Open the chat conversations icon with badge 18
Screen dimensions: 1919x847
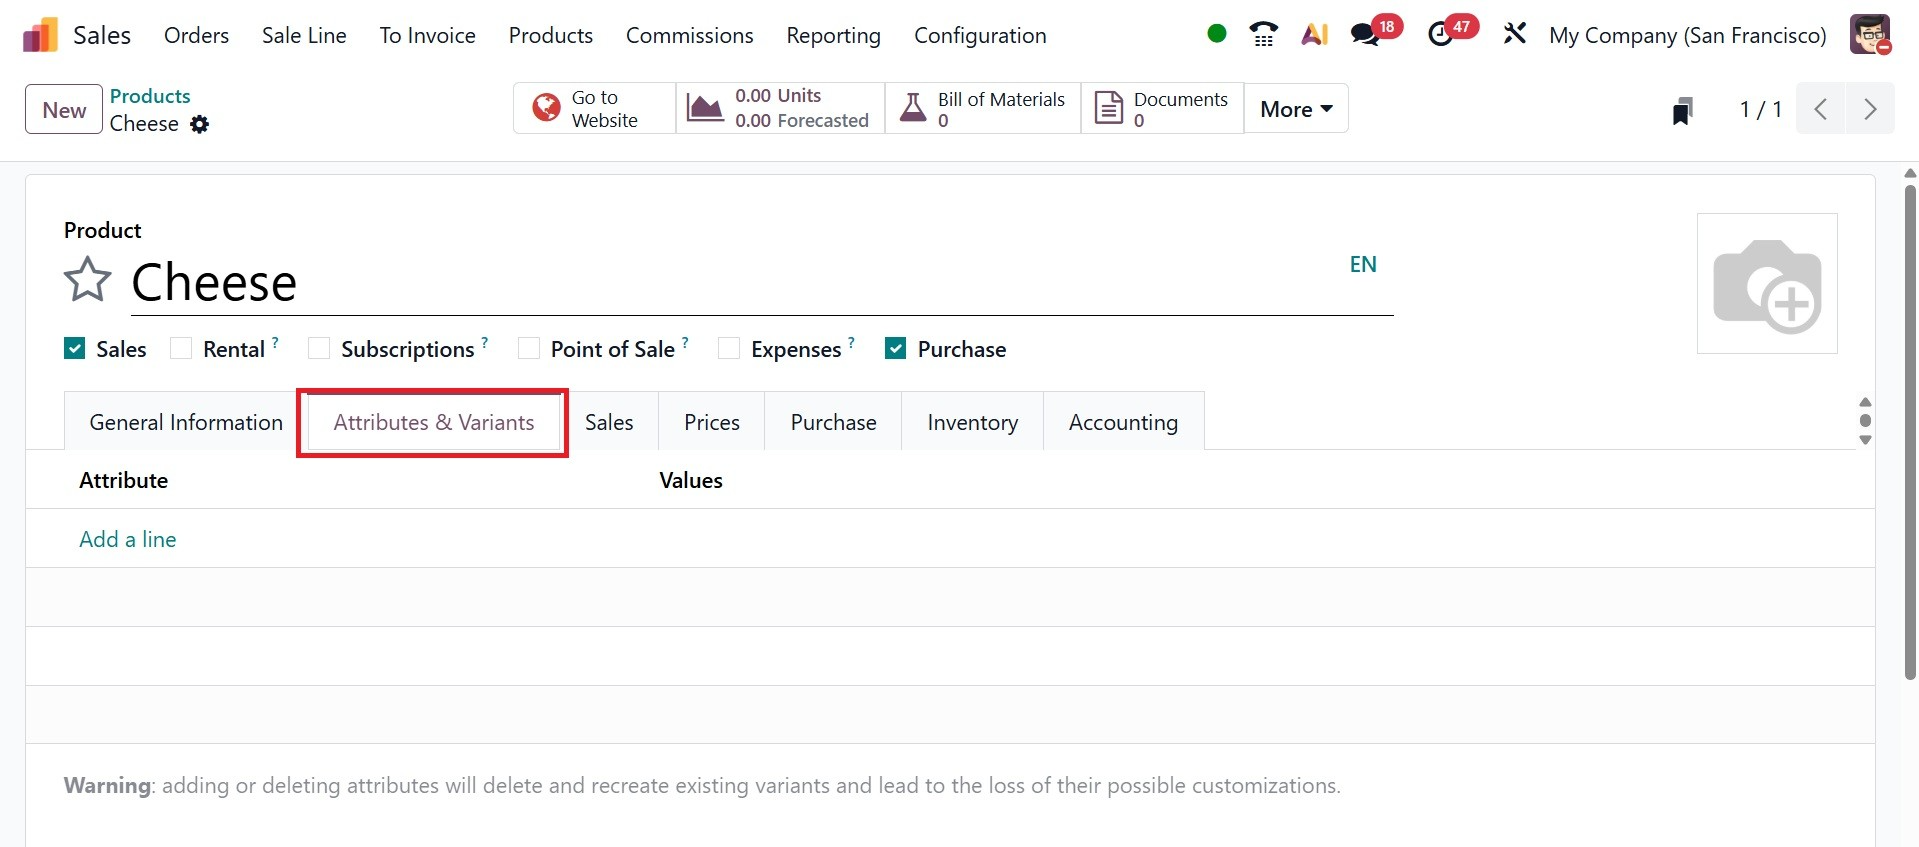tap(1365, 35)
